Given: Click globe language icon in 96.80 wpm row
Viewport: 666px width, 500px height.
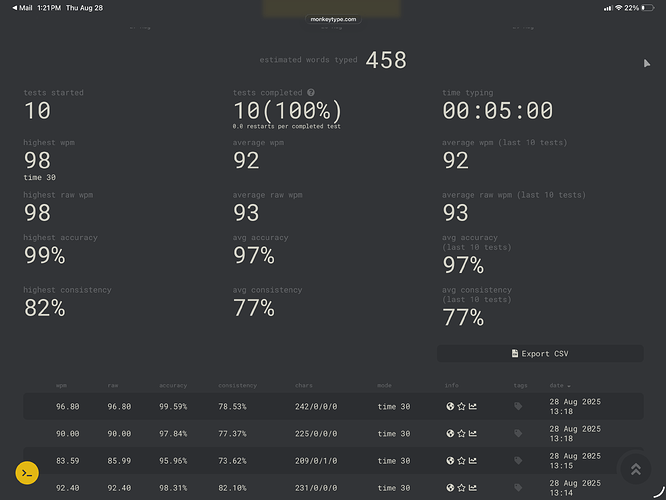Looking at the screenshot, I should point(450,406).
